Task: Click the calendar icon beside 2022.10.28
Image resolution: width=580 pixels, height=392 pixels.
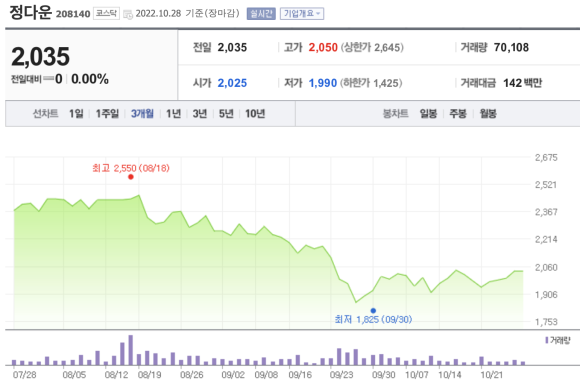Action: coord(128,14)
